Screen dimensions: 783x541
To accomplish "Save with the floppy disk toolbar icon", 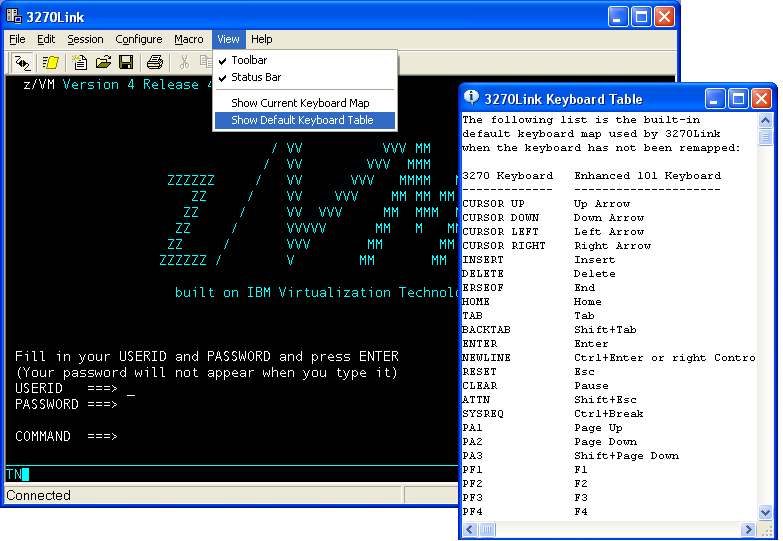I will pos(126,62).
